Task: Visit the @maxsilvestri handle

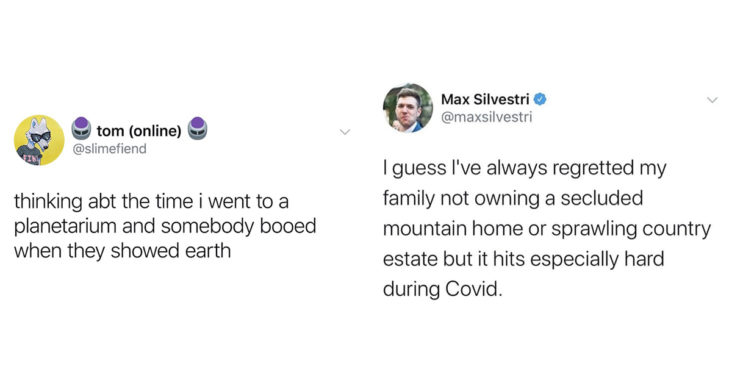Action: click(486, 117)
